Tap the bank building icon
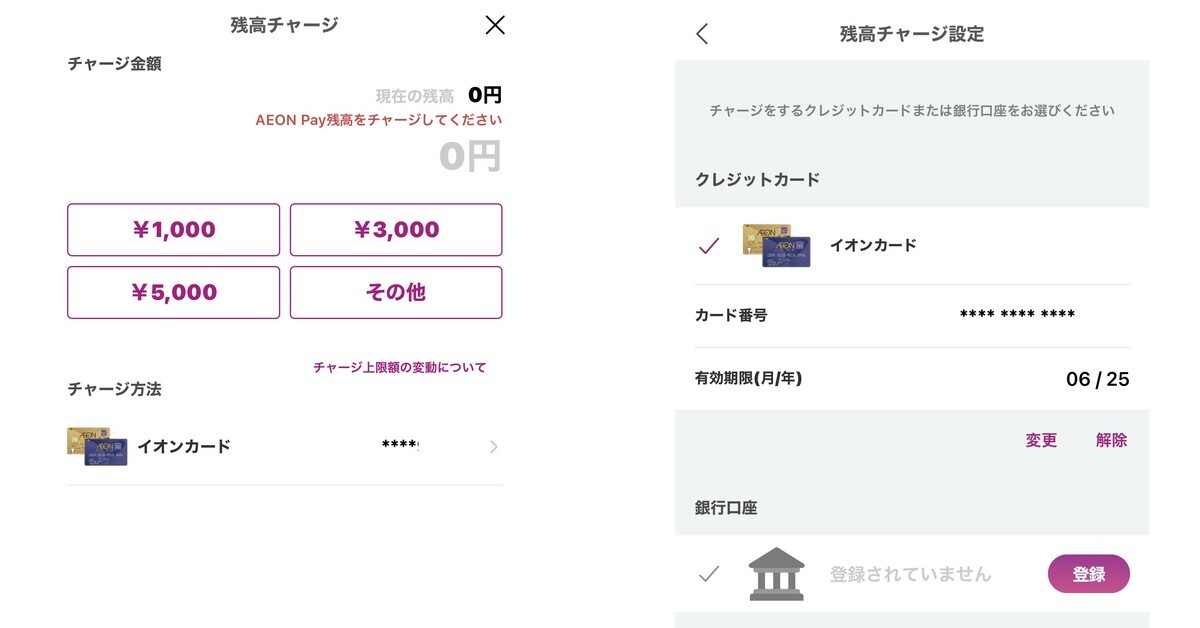 point(776,574)
